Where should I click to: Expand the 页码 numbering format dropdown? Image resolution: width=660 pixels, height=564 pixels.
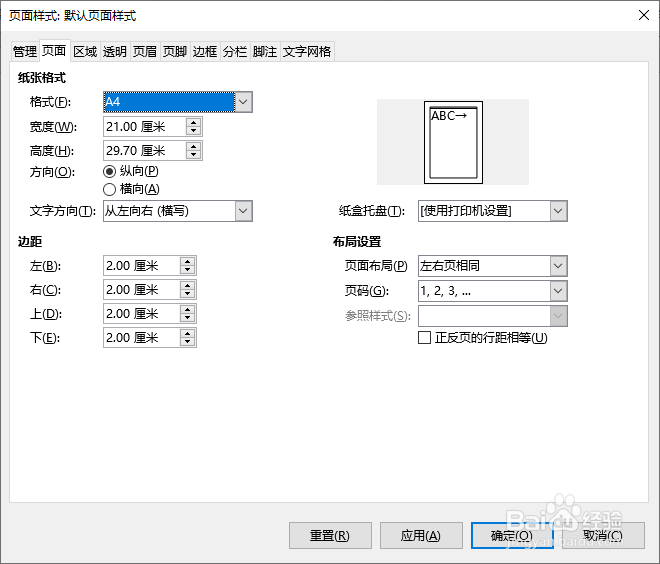[x=558, y=291]
